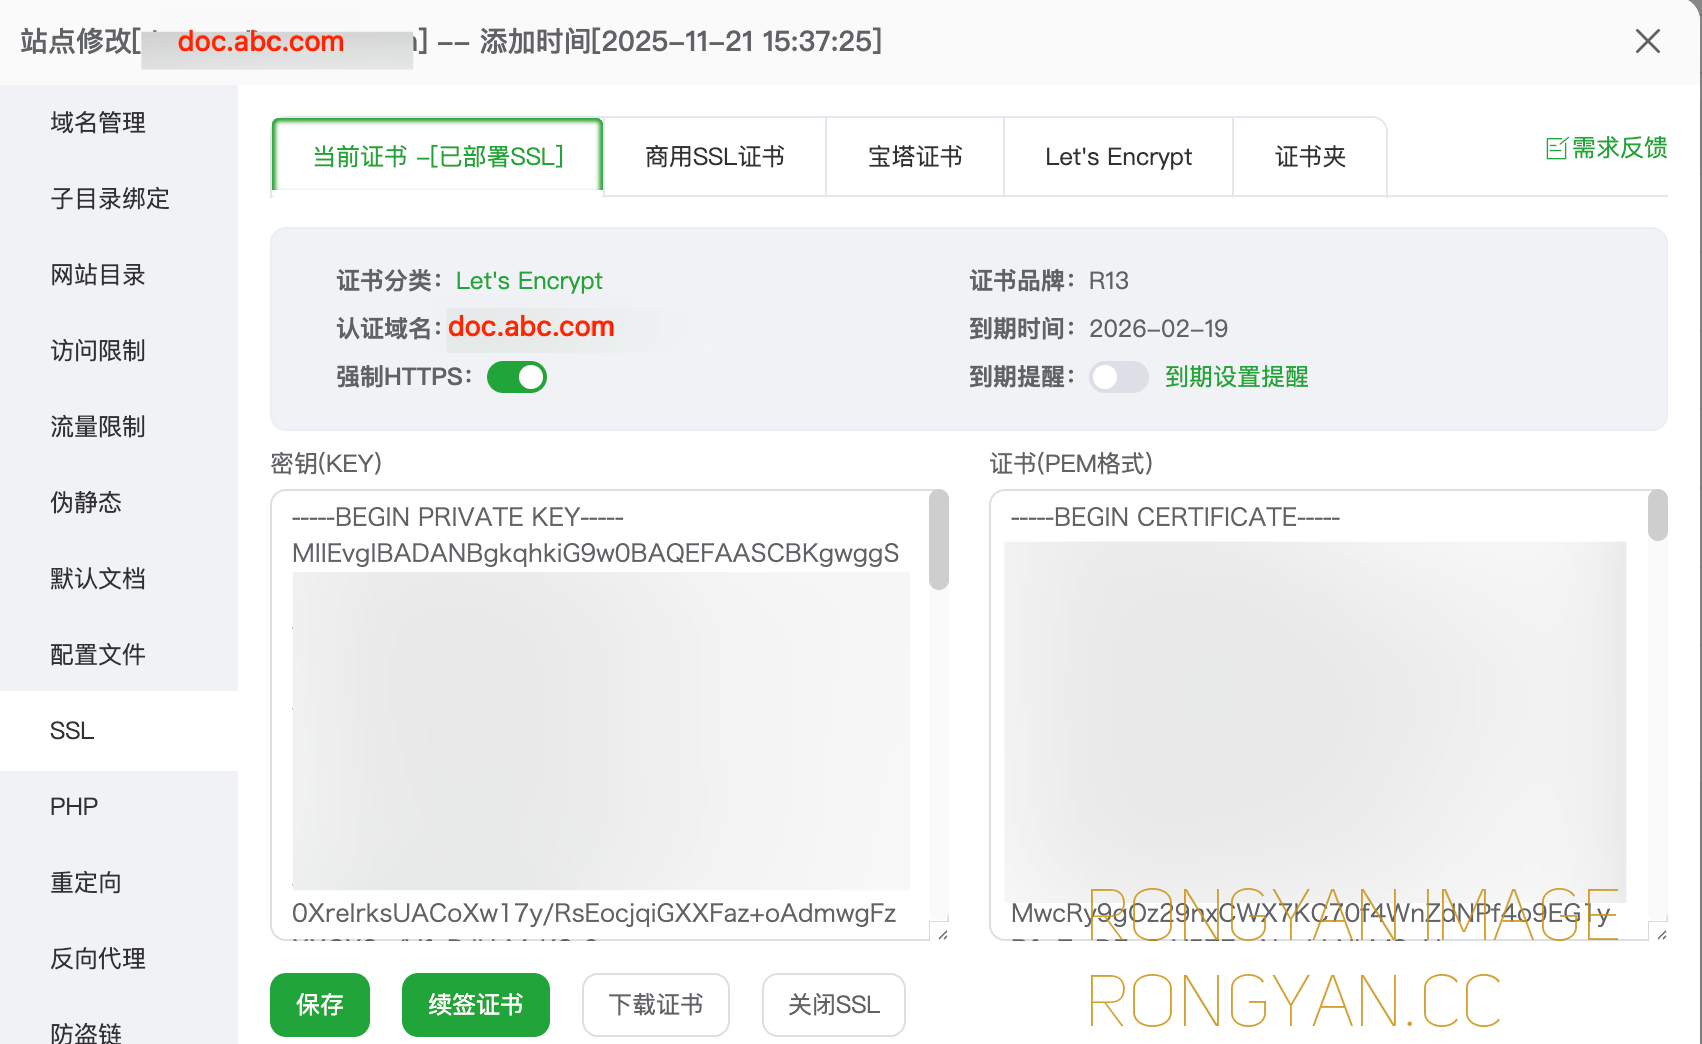
Task: Open 流量限制 in the sidebar
Action: point(119,426)
